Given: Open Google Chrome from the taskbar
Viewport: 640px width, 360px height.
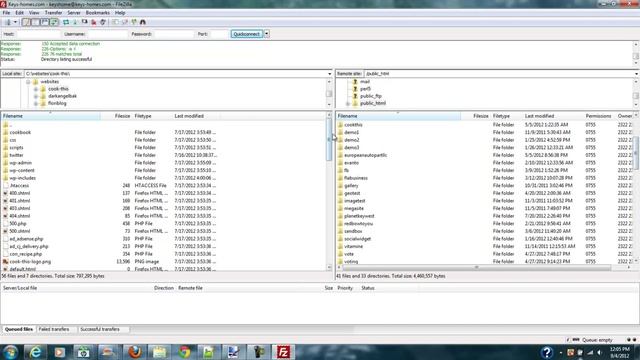Looking at the screenshot, I should click(x=184, y=352).
